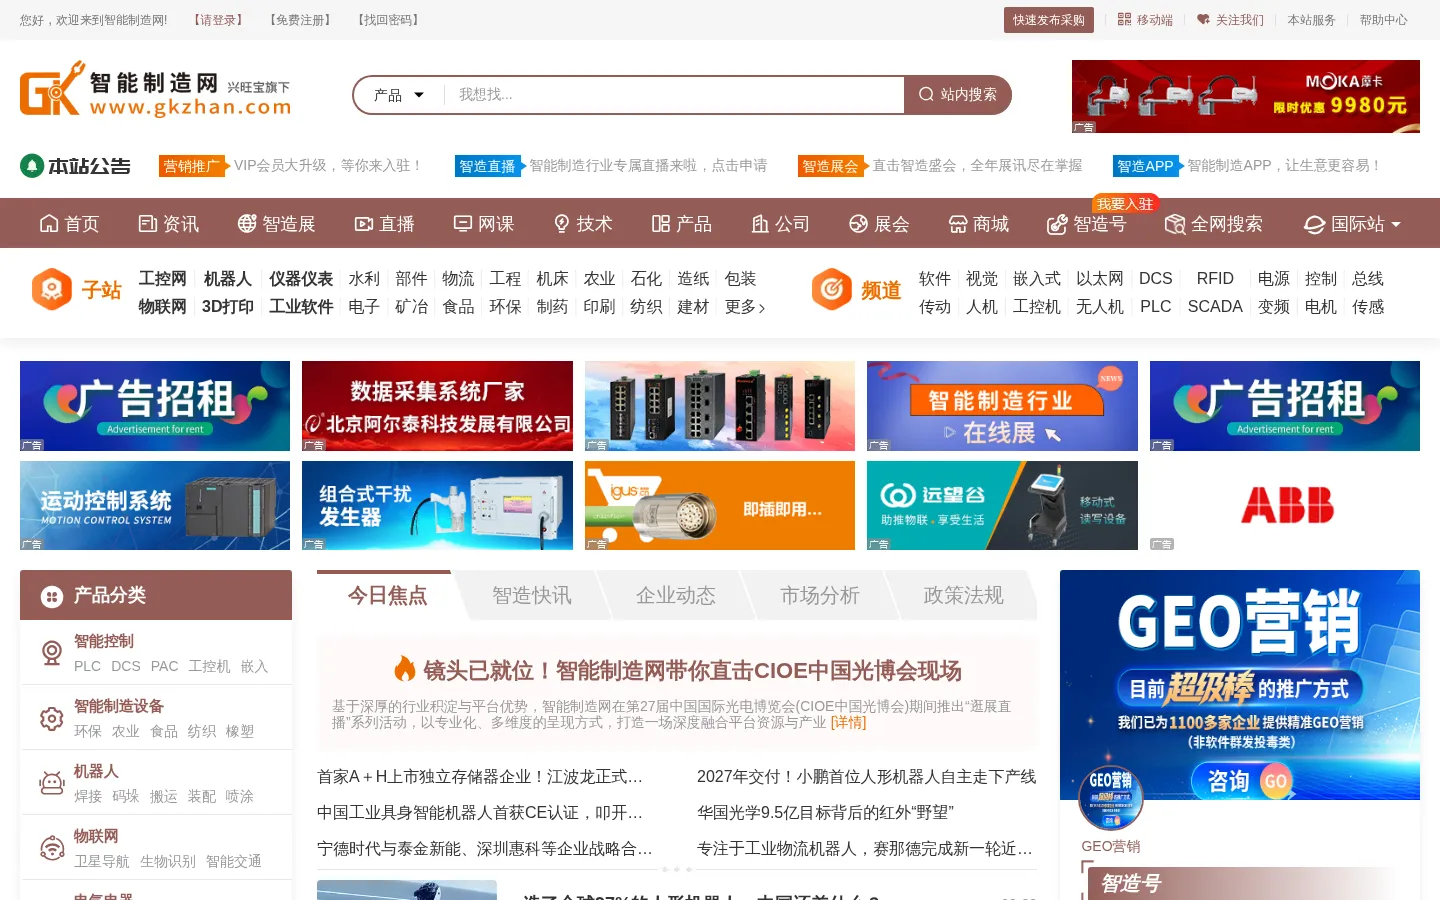Open the 运动控制系统 banner ad
The width and height of the screenshot is (1440, 900).
[x=155, y=505]
